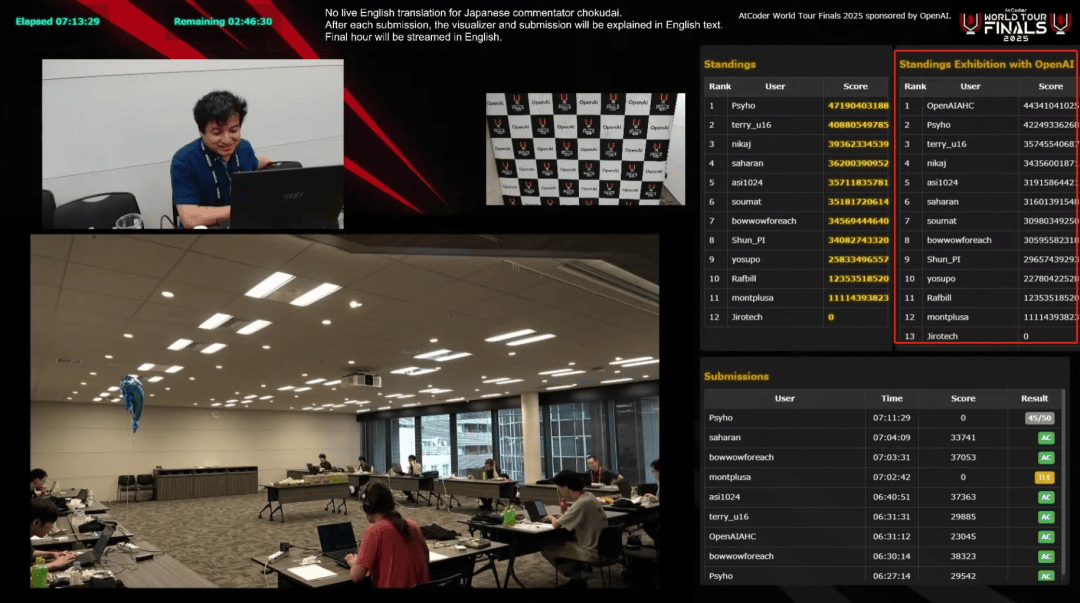The height and width of the screenshot is (603, 1080).
Task: Click the AC badge on the 06:30:14 submission
Action: click(1046, 556)
